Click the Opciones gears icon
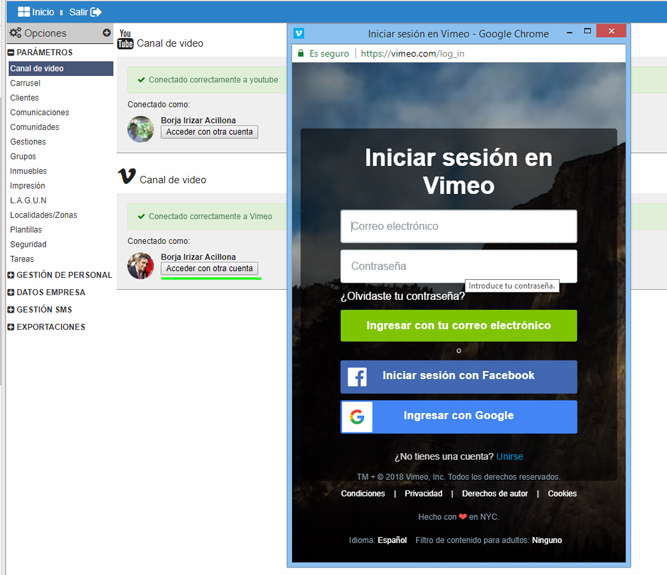 15,33
